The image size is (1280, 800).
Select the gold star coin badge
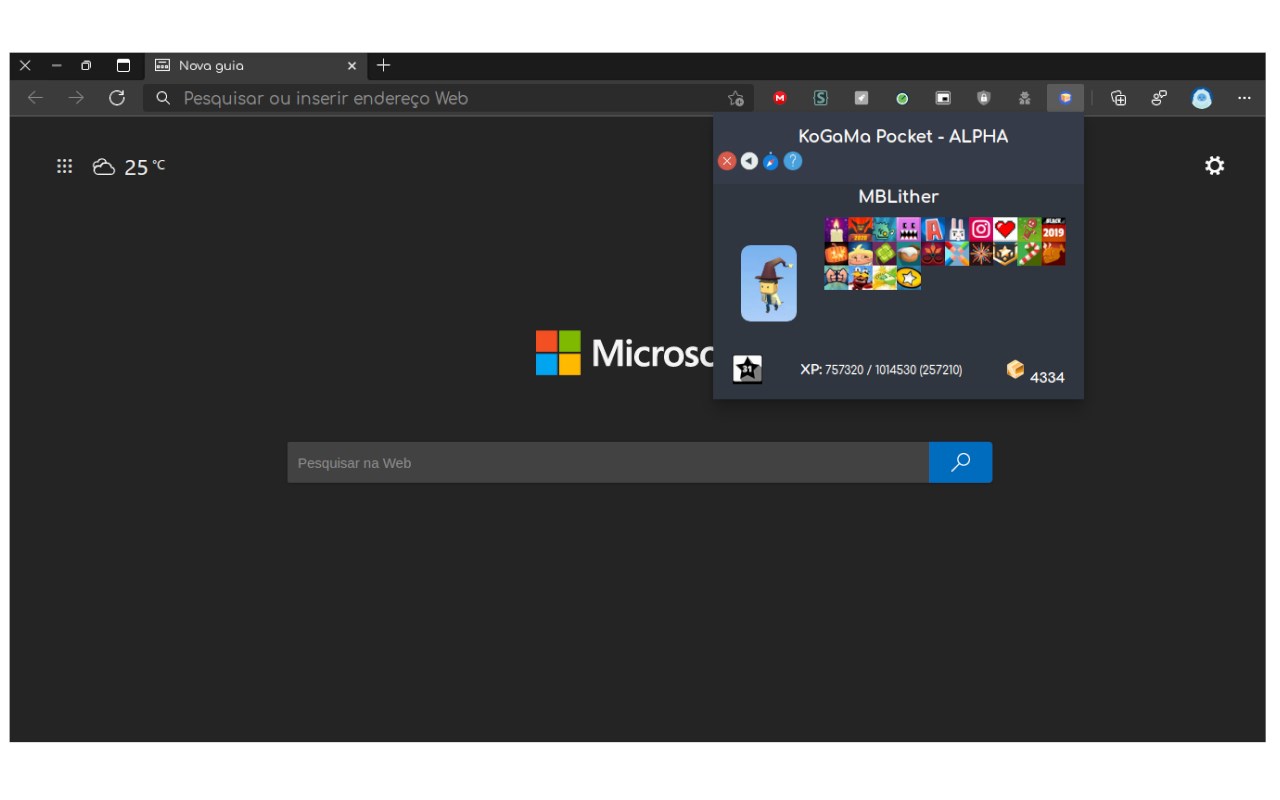[909, 278]
